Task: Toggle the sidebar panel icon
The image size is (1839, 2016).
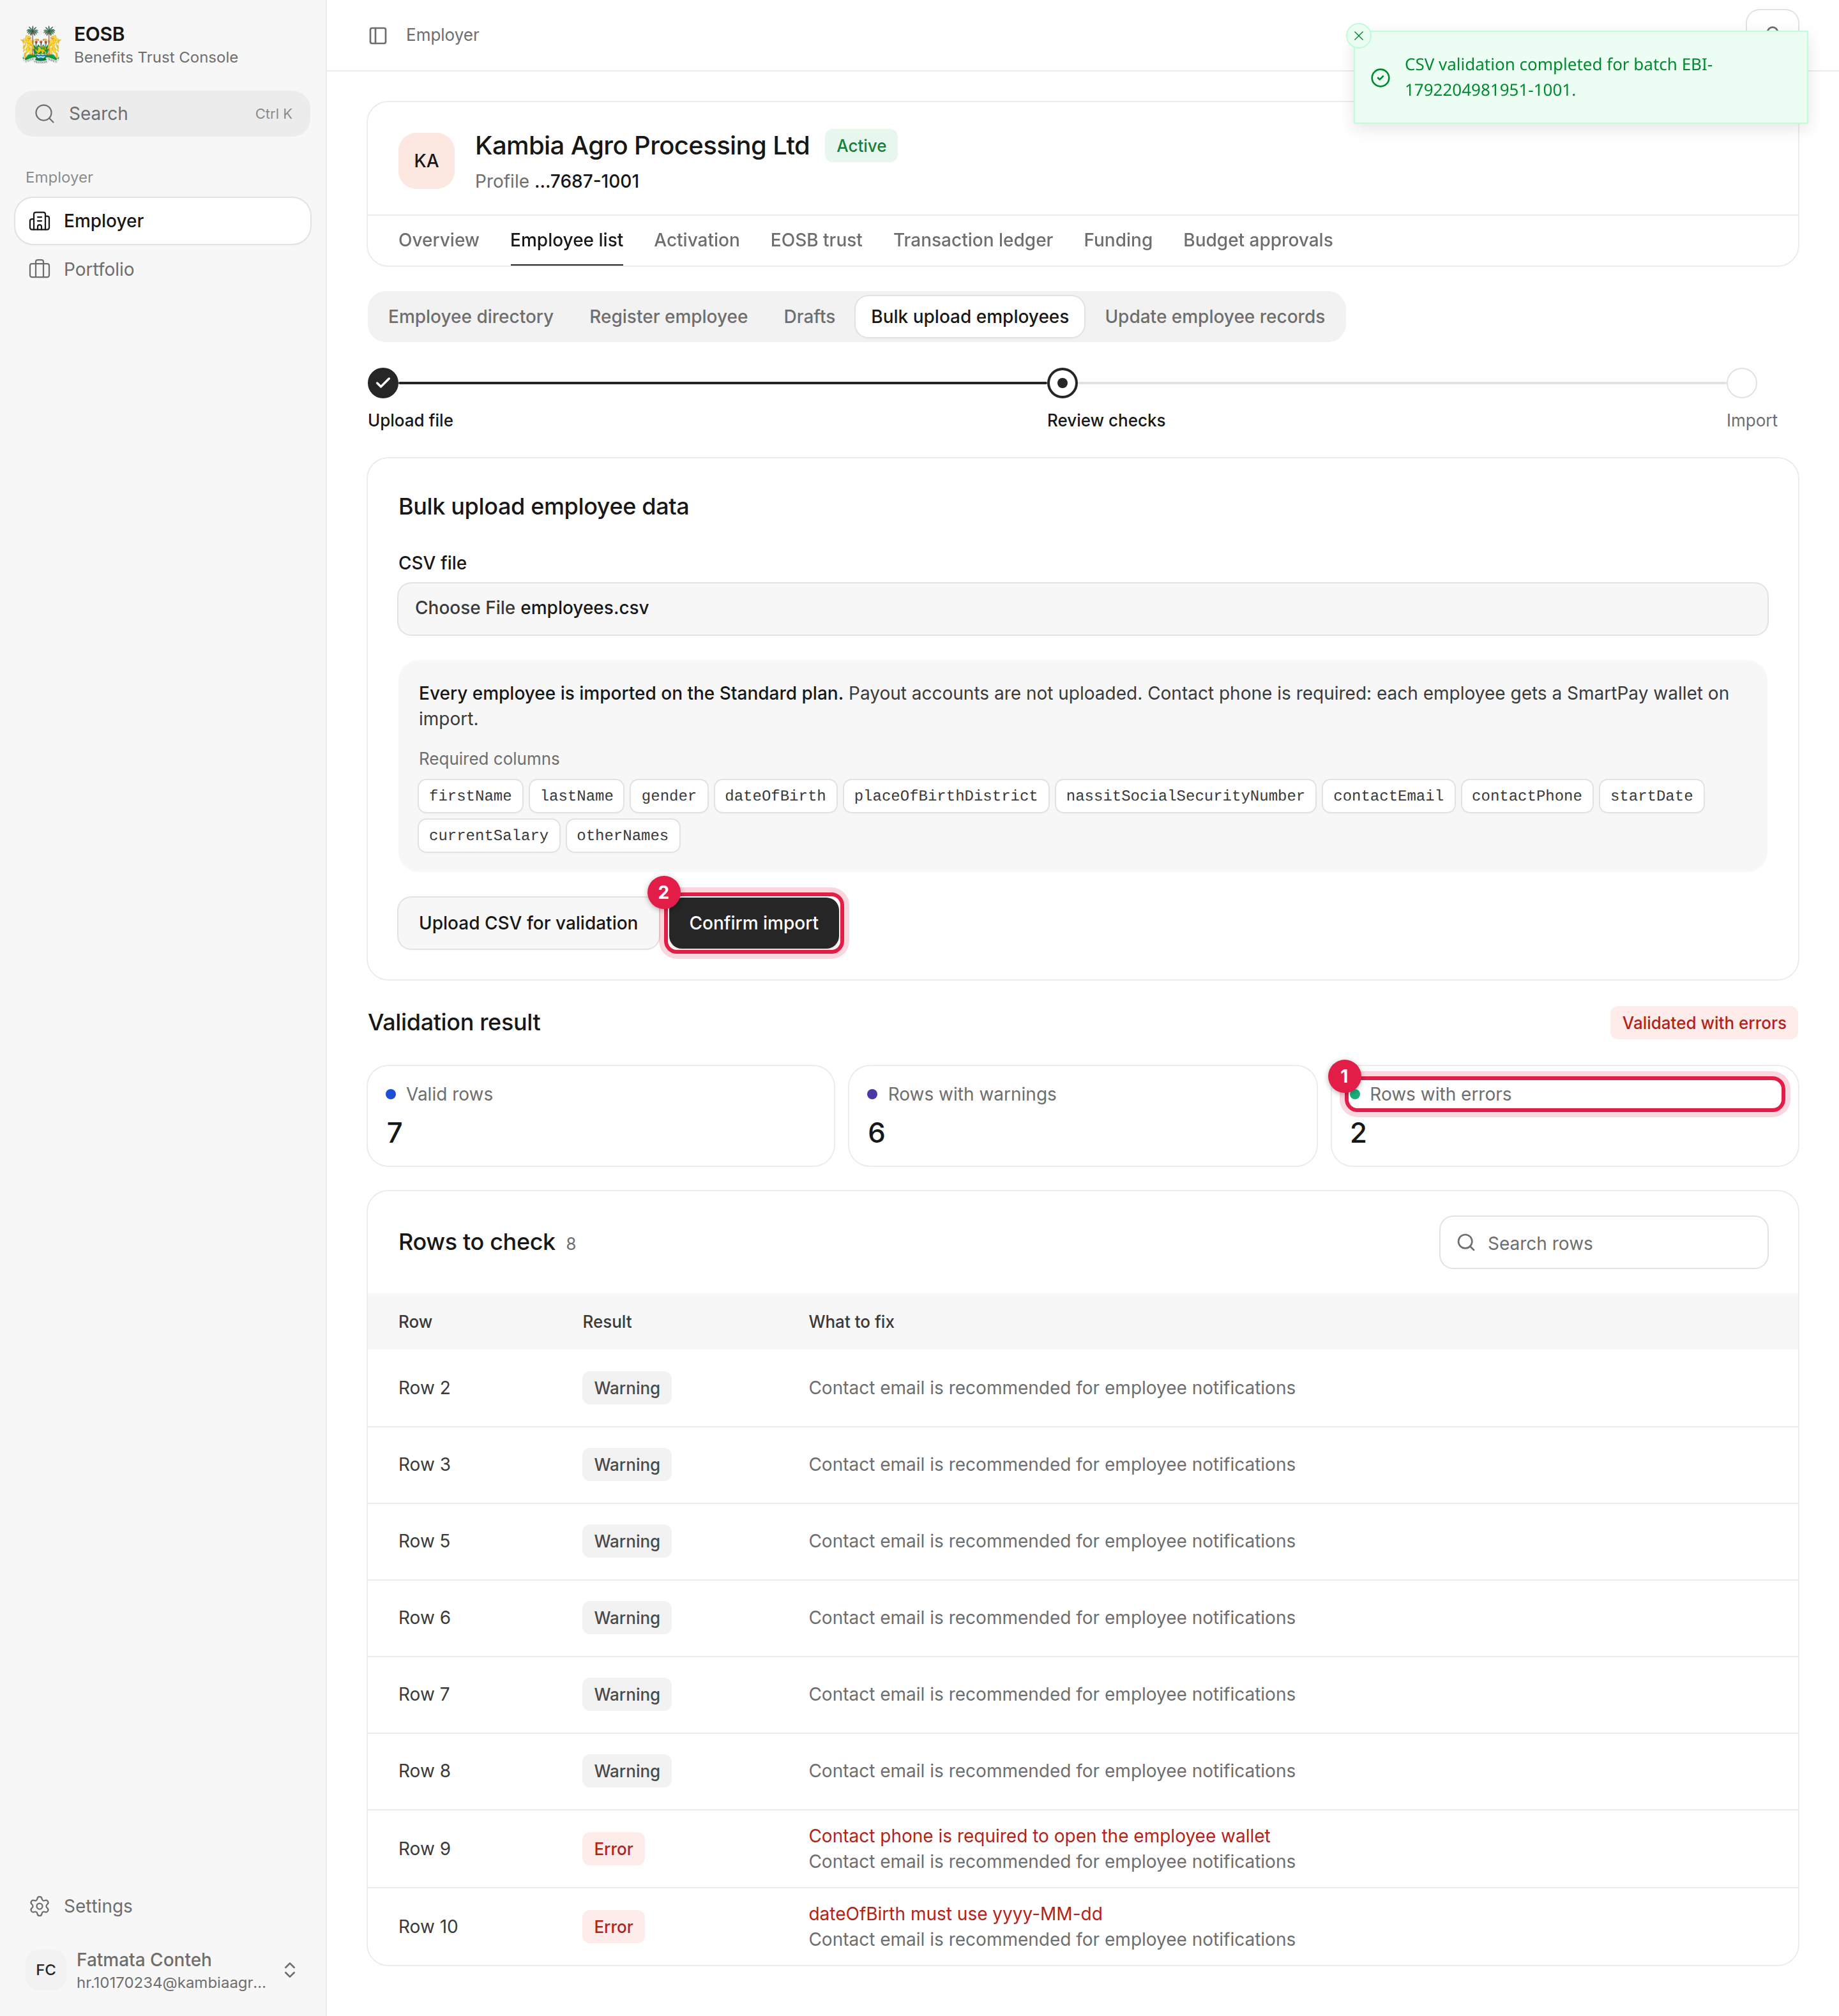Action: 378,36
